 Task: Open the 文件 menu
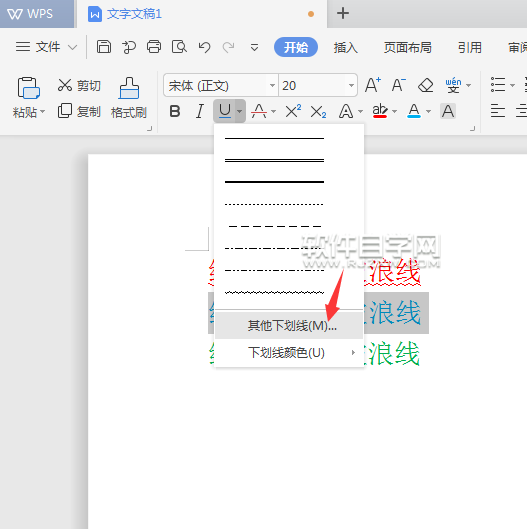click(x=47, y=47)
